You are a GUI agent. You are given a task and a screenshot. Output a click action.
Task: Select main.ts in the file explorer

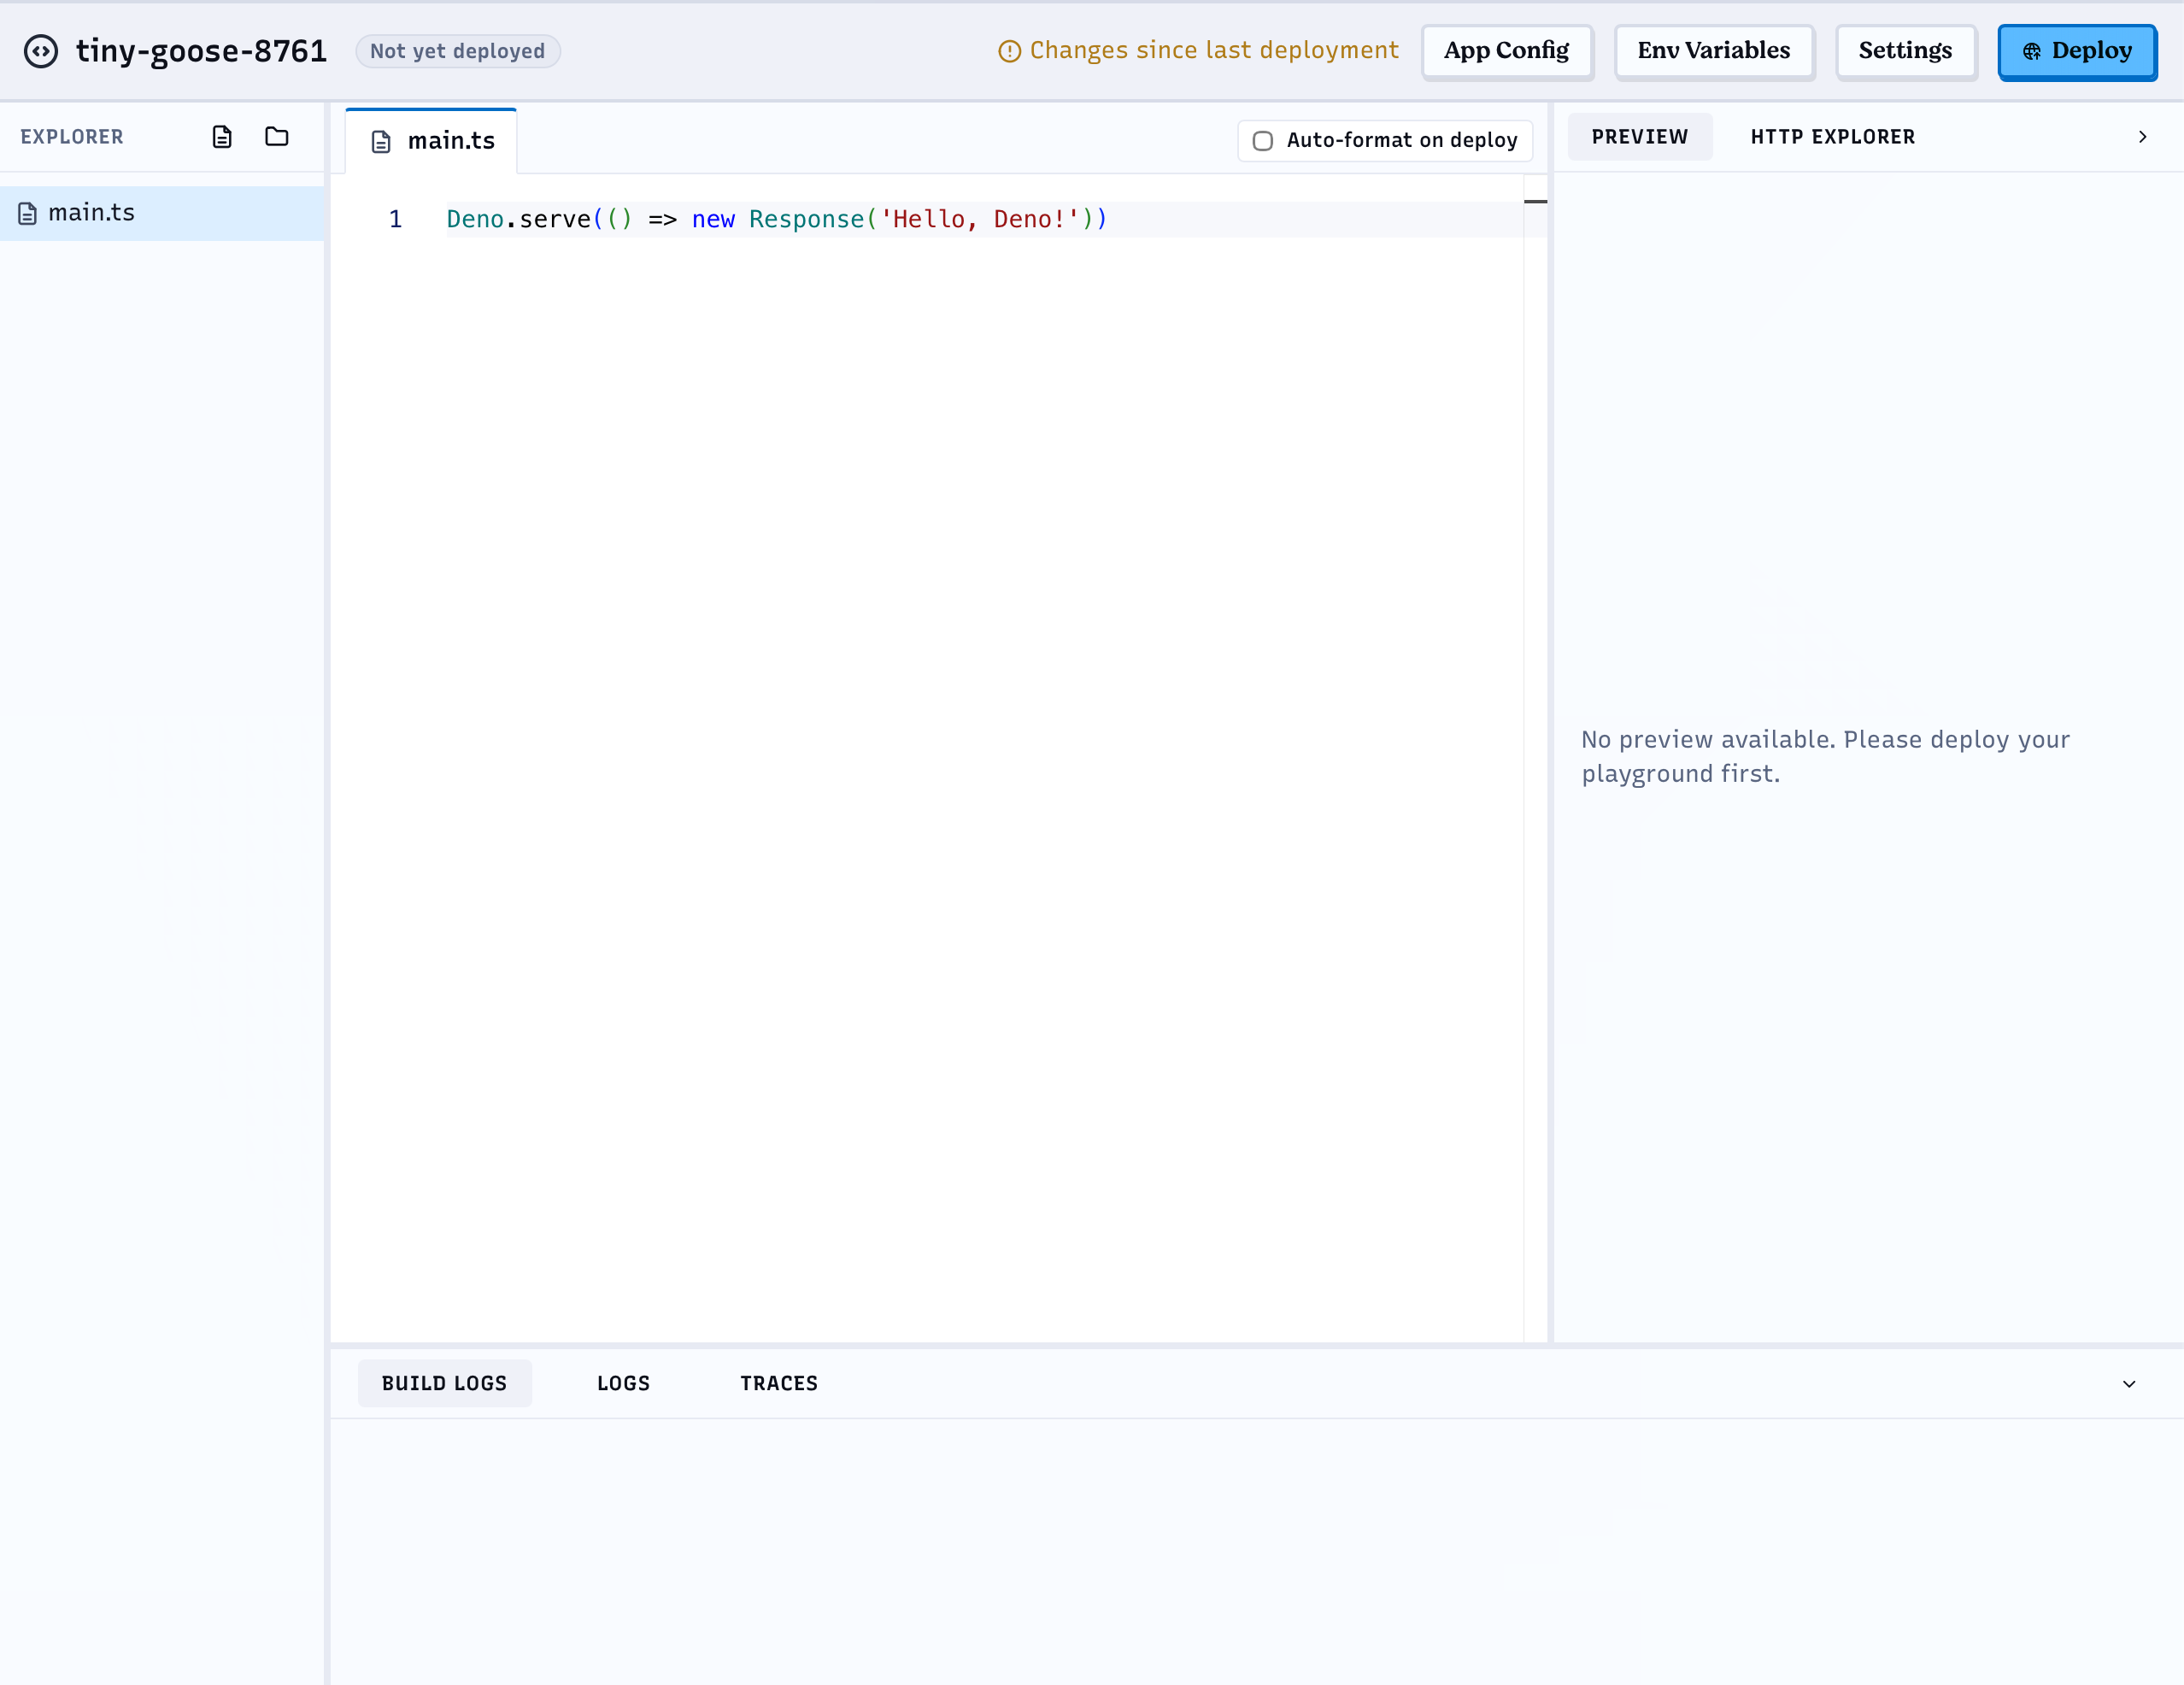(162, 213)
